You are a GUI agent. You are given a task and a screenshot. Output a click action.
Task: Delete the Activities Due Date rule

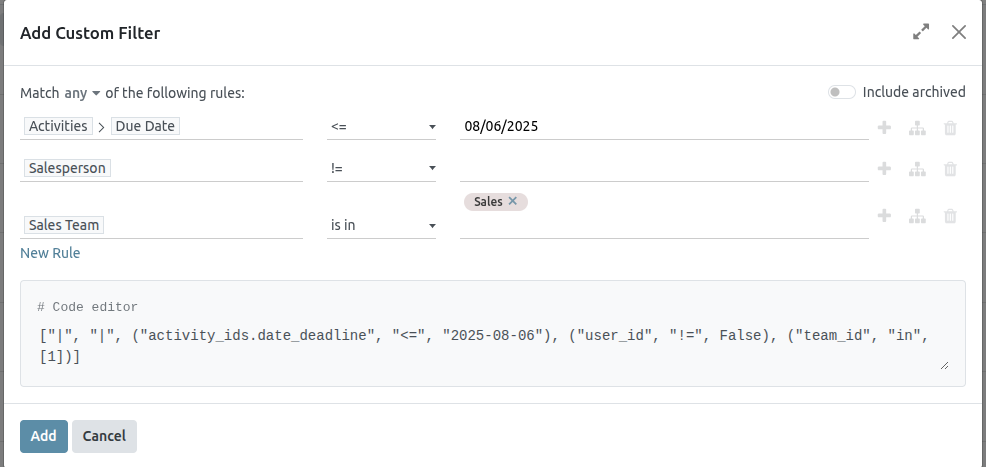tap(950, 127)
